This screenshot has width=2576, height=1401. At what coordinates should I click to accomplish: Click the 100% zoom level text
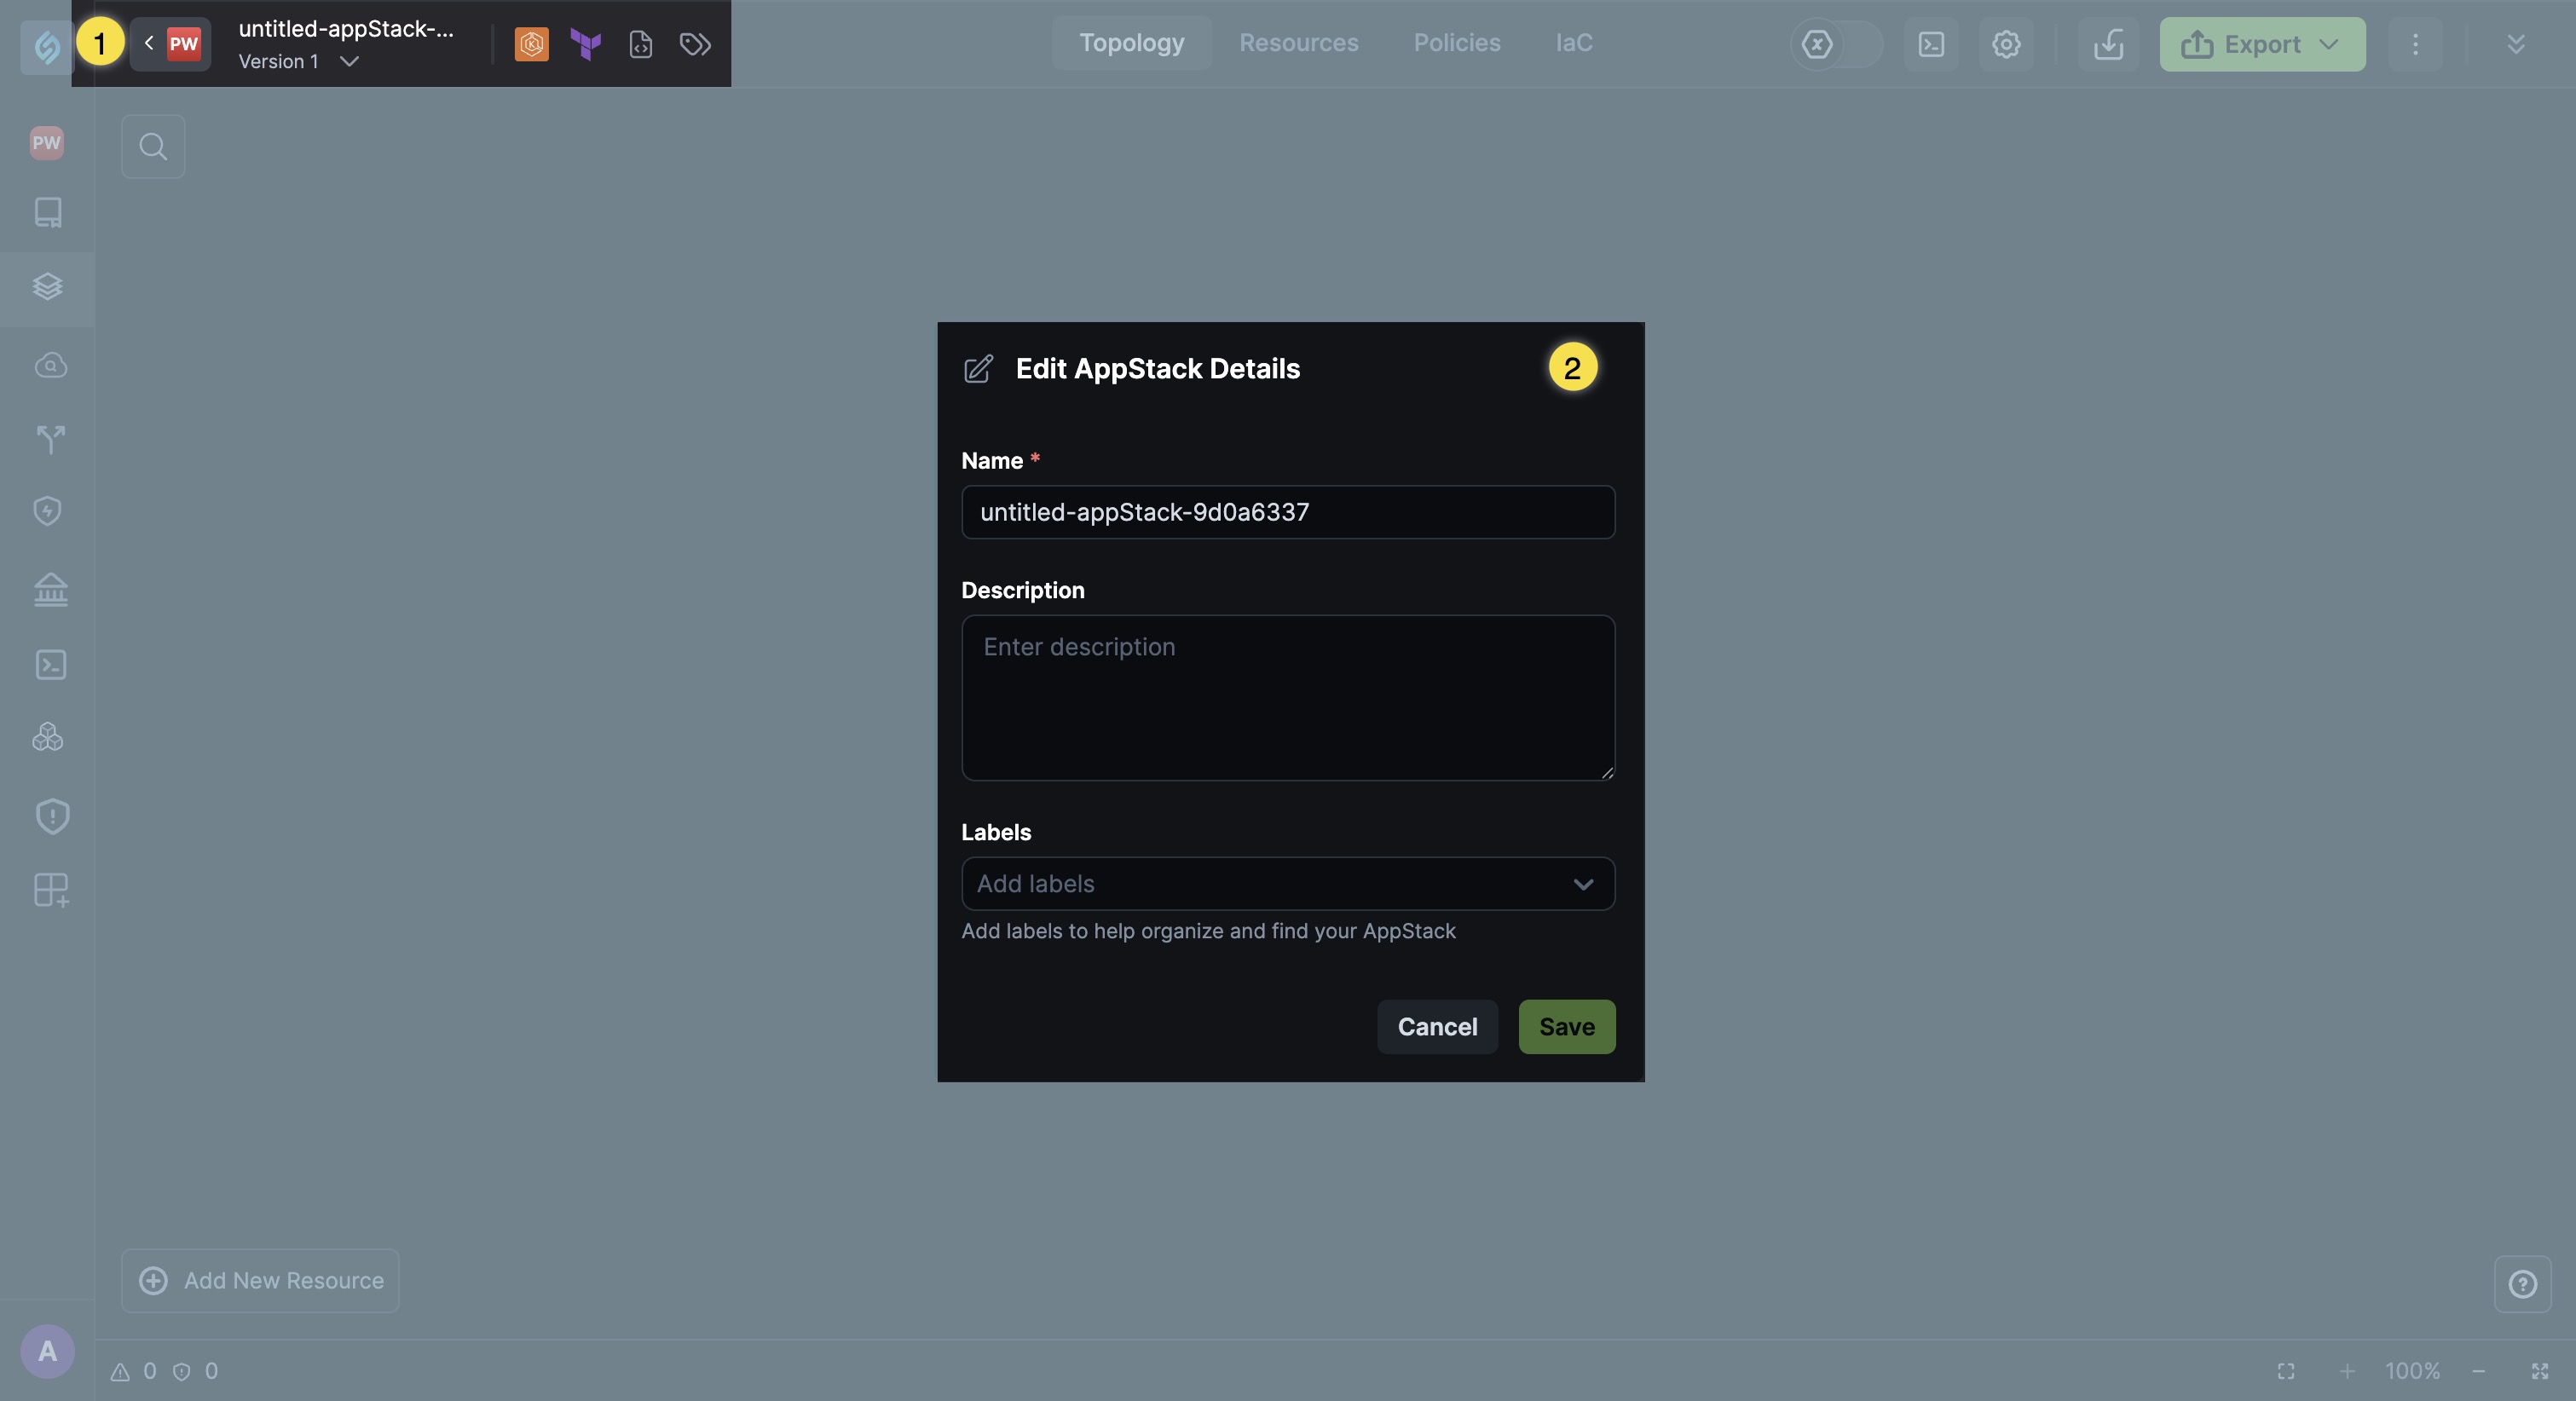pos(2412,1371)
